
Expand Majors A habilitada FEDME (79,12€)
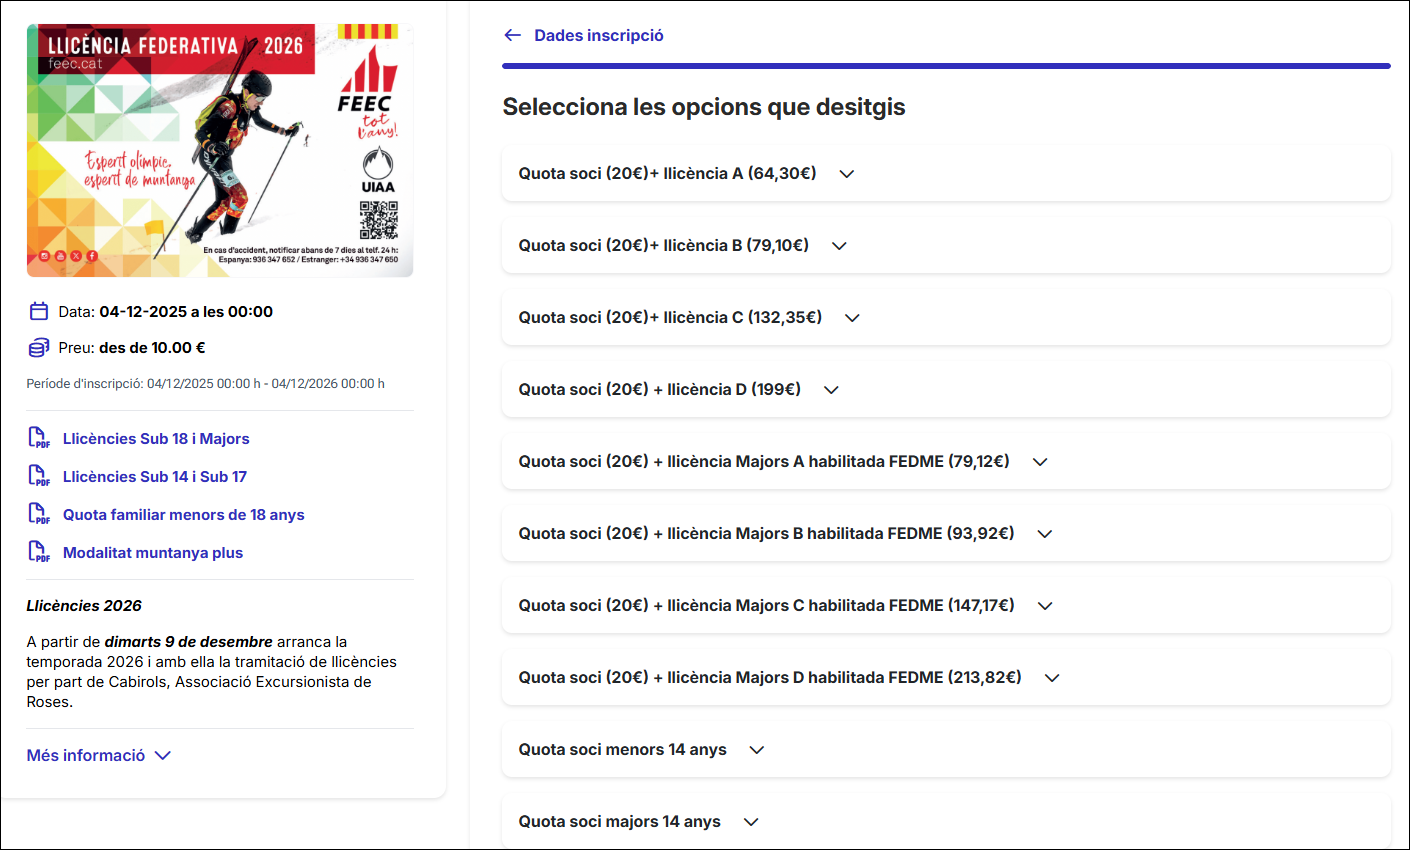pyautogui.click(x=1040, y=462)
